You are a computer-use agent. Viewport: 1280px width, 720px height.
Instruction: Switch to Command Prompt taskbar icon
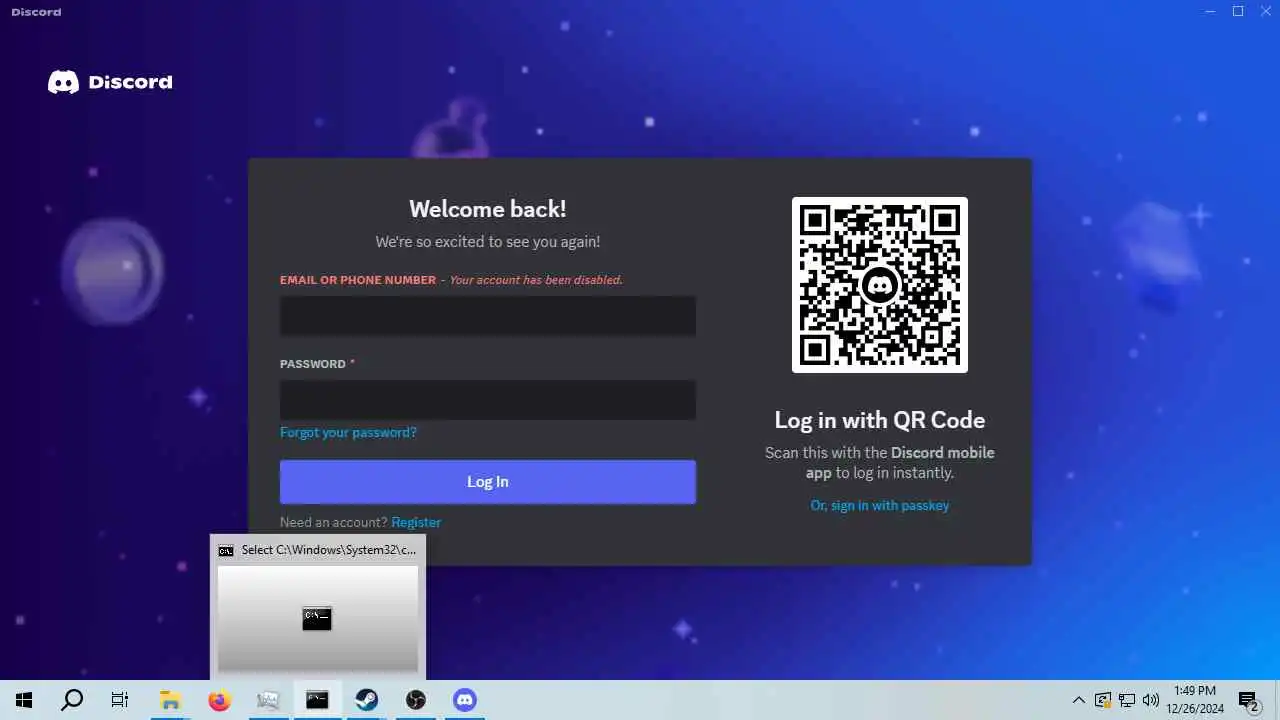coord(317,700)
